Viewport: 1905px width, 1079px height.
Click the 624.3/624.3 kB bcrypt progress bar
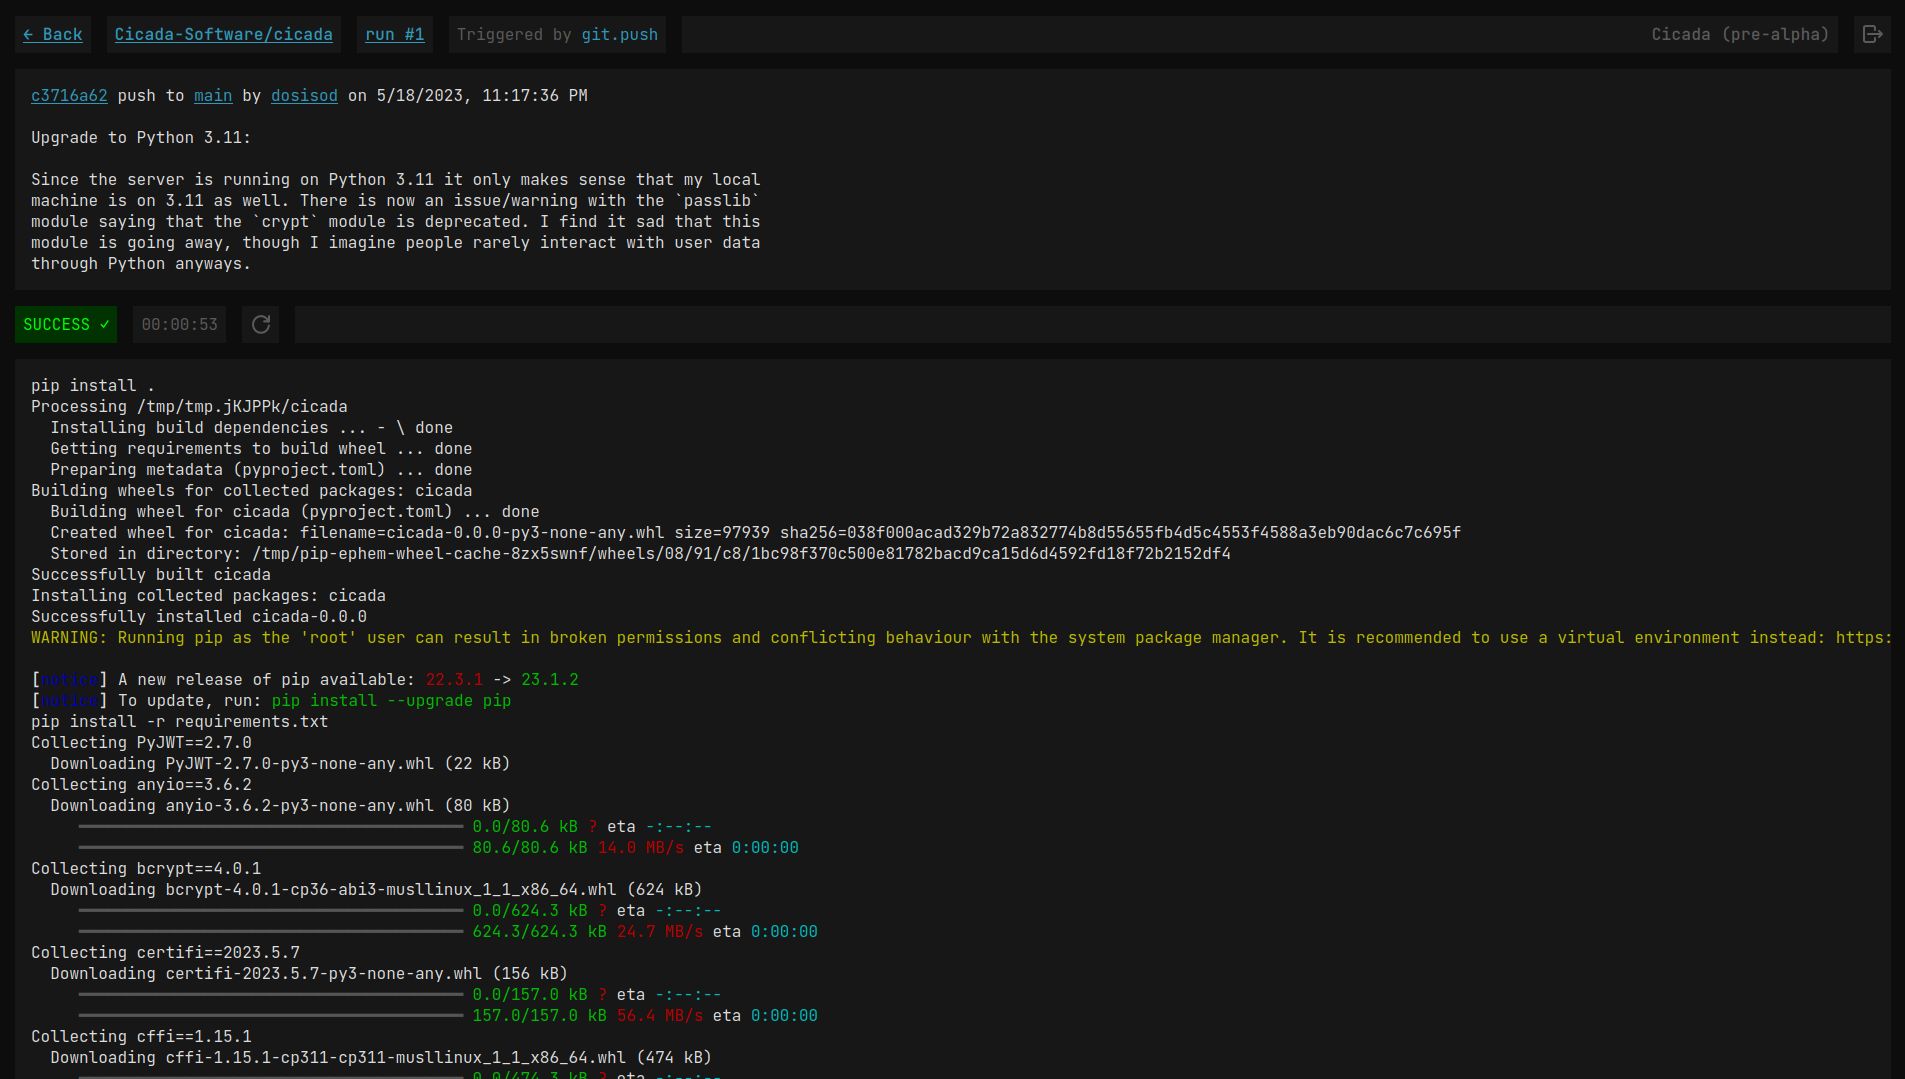(271, 932)
